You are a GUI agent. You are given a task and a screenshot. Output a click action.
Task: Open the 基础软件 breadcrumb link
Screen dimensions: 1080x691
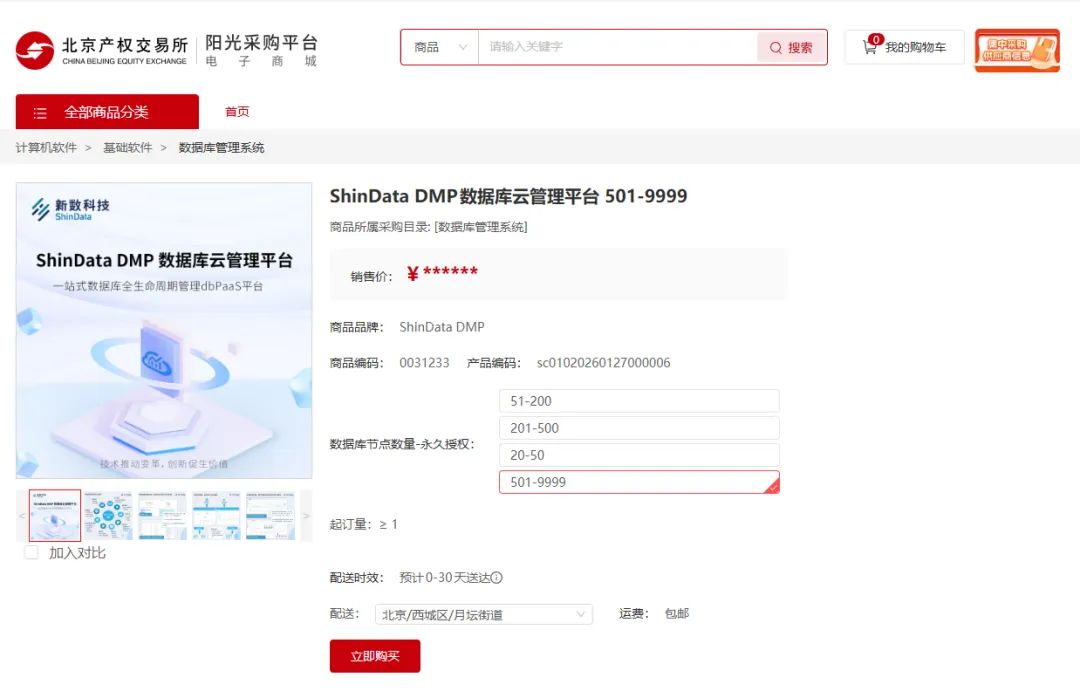click(127, 147)
